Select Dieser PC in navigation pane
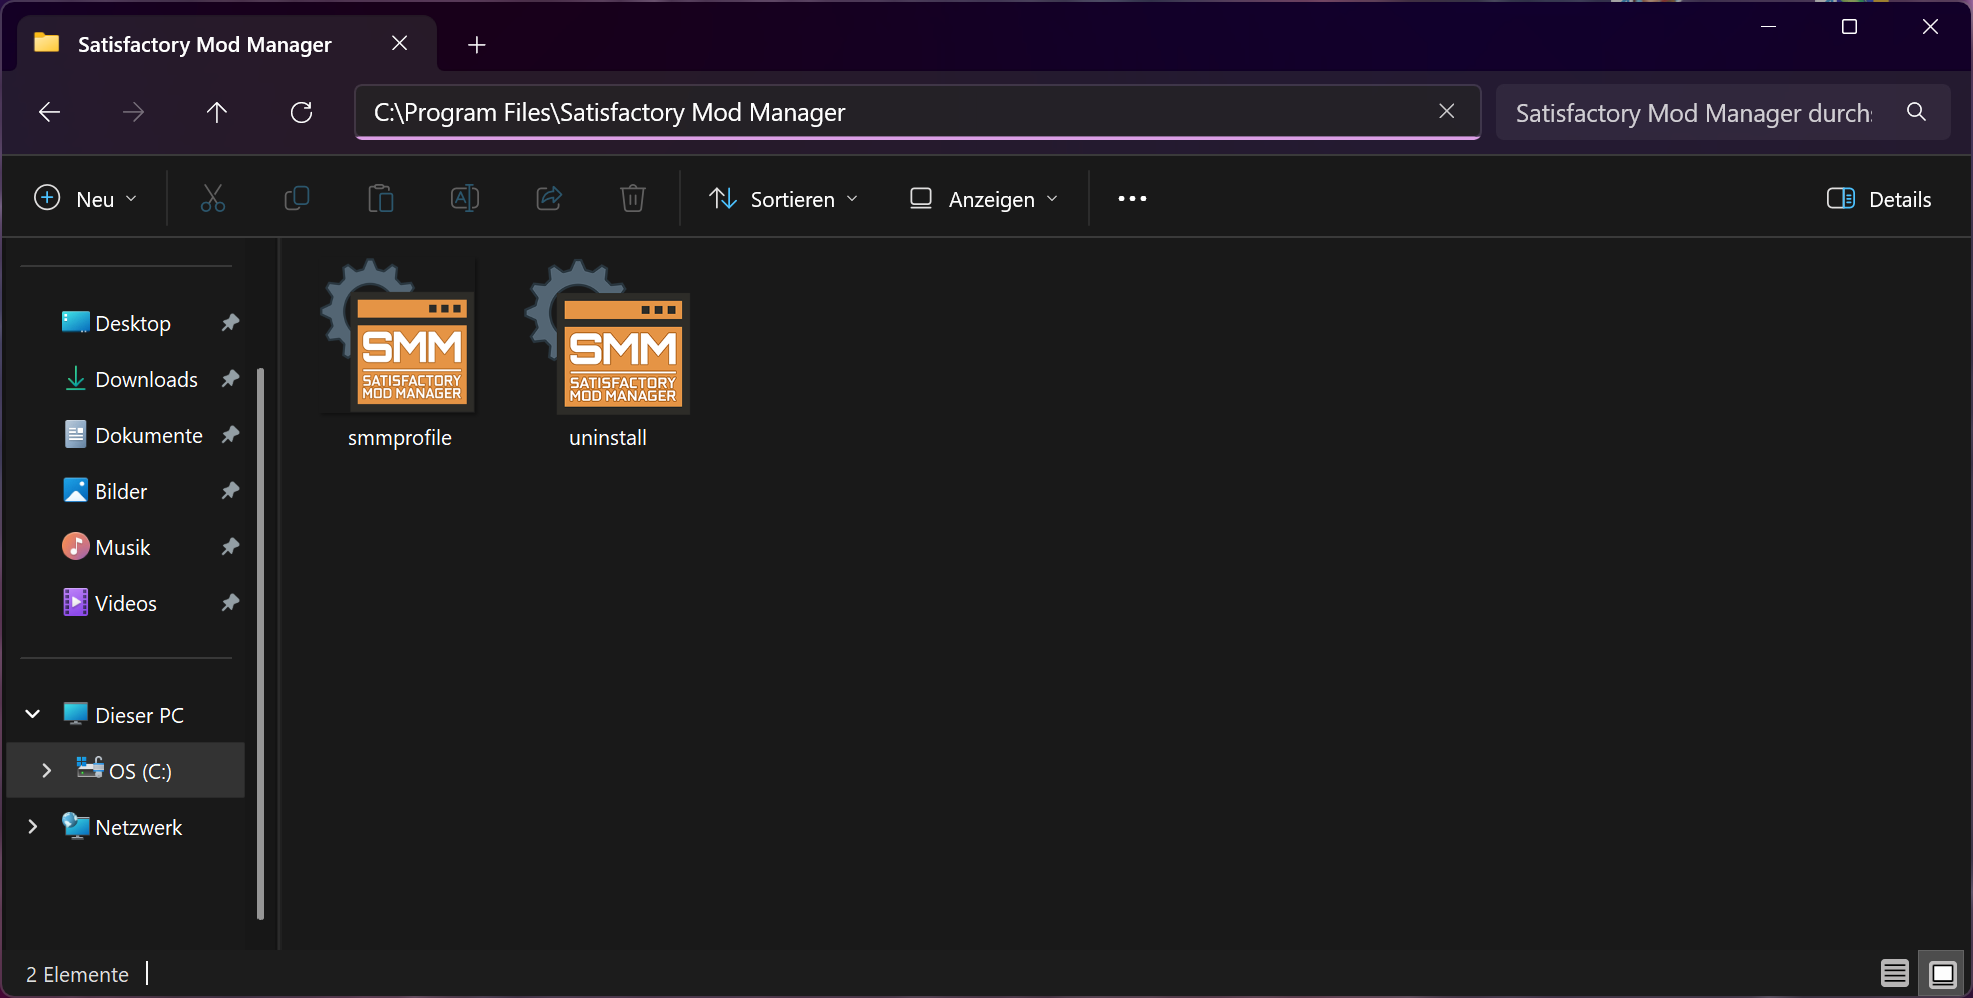Screen dimensions: 1973x998 139,715
